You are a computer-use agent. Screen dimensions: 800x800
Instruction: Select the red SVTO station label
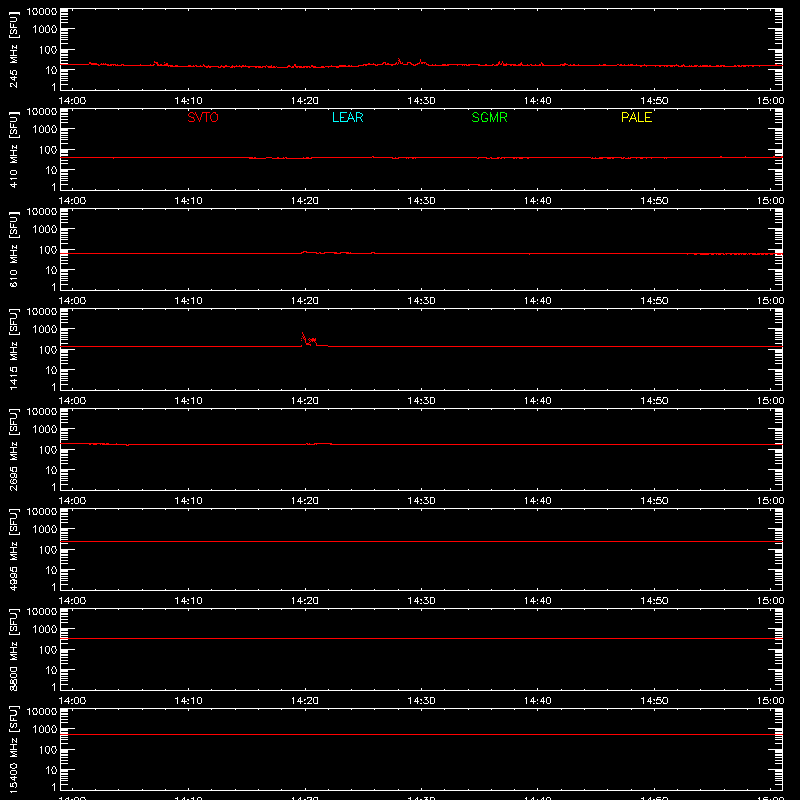point(203,117)
